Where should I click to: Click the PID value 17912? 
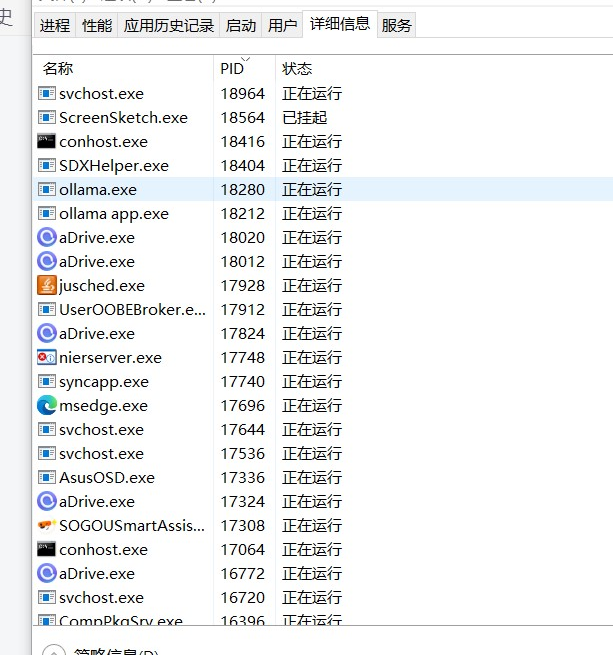click(x=242, y=310)
